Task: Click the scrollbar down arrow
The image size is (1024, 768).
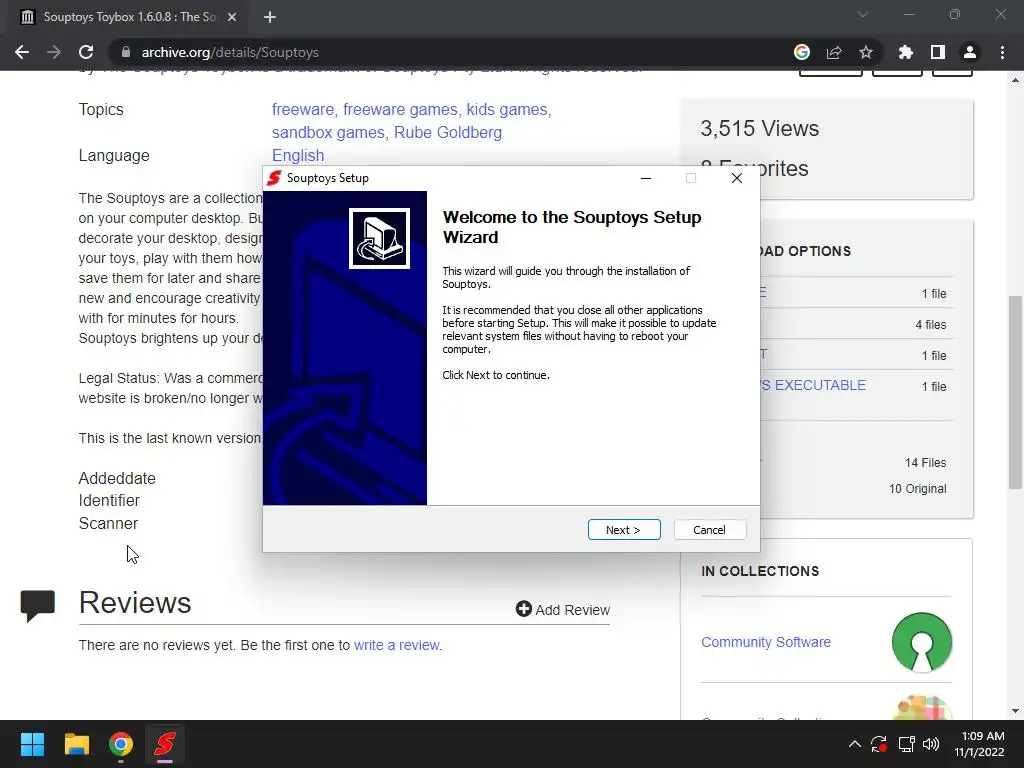Action: 1015,711
